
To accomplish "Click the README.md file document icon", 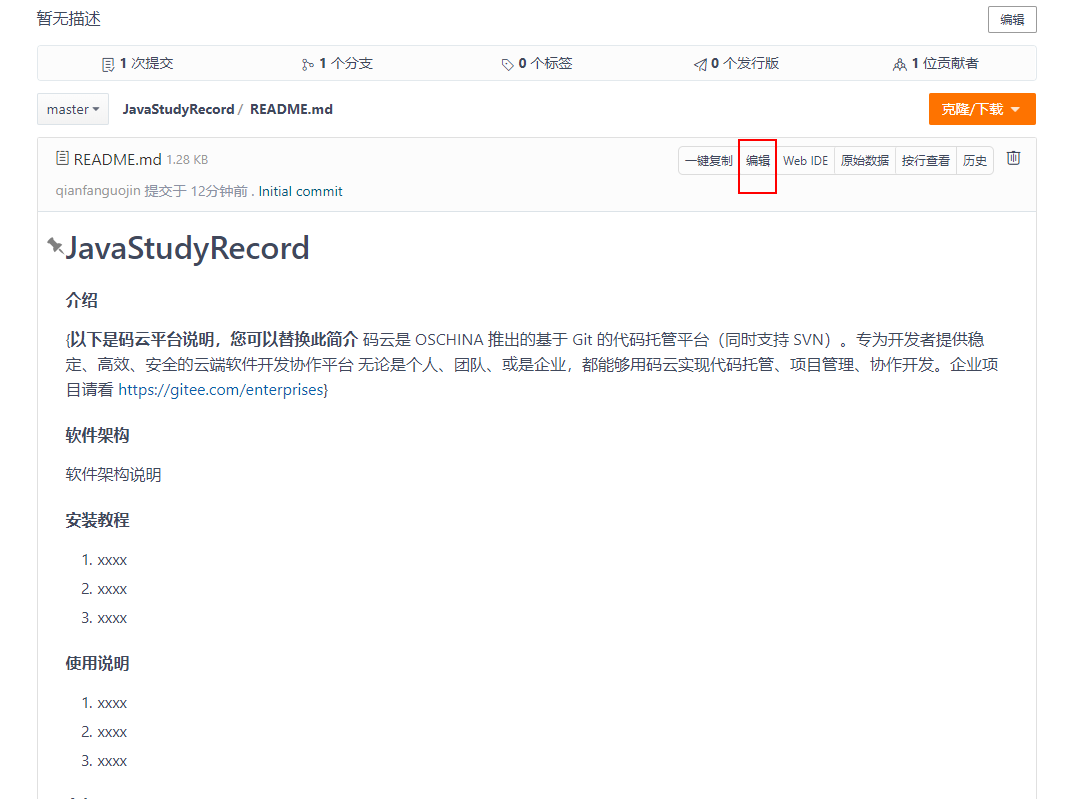I will coord(62,159).
